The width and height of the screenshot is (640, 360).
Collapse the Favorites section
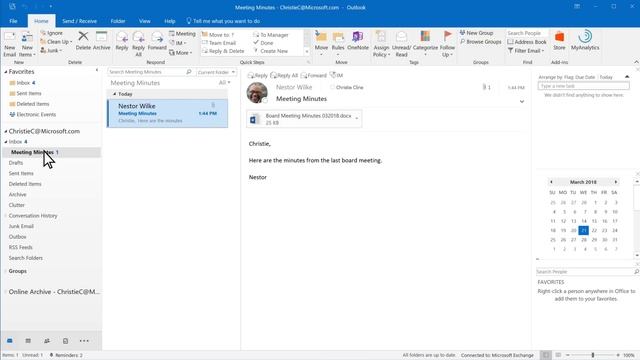pyautogui.click(x=6, y=72)
